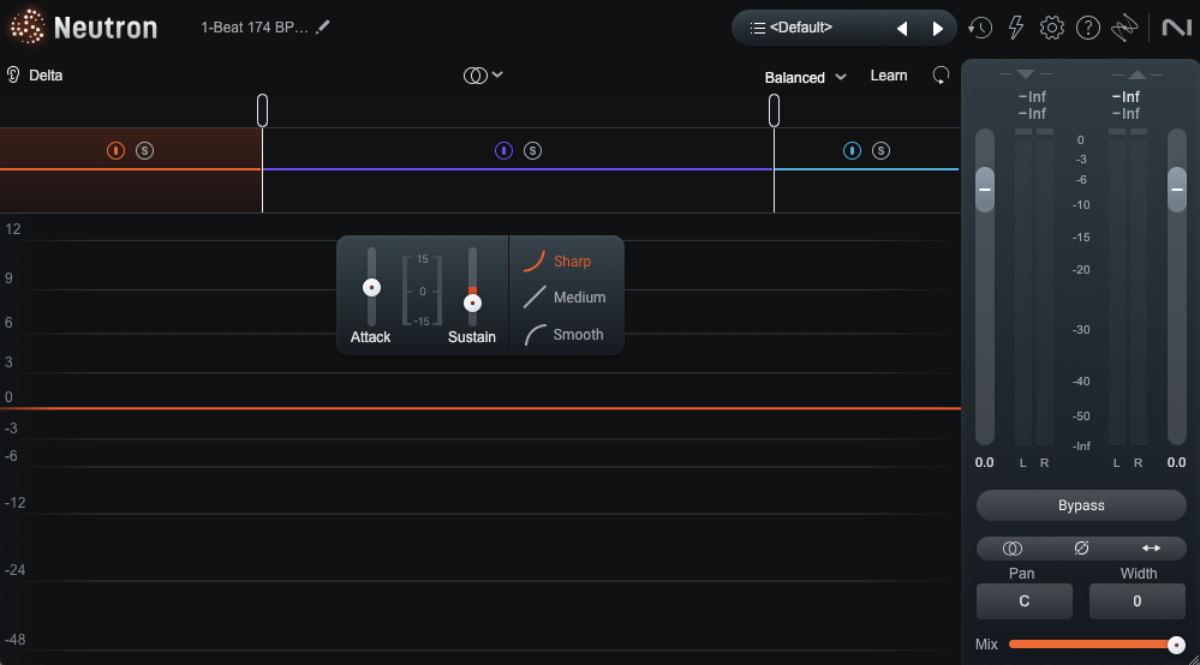Click the crossed-wave icon next to help
The image size is (1200, 665).
click(1125, 28)
